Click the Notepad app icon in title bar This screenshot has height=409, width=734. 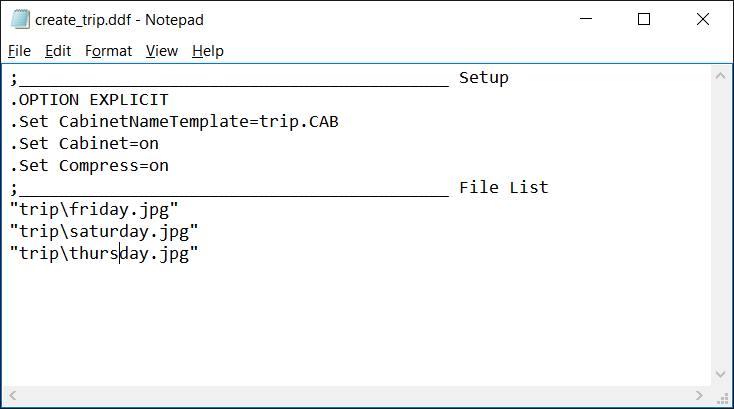(x=20, y=20)
